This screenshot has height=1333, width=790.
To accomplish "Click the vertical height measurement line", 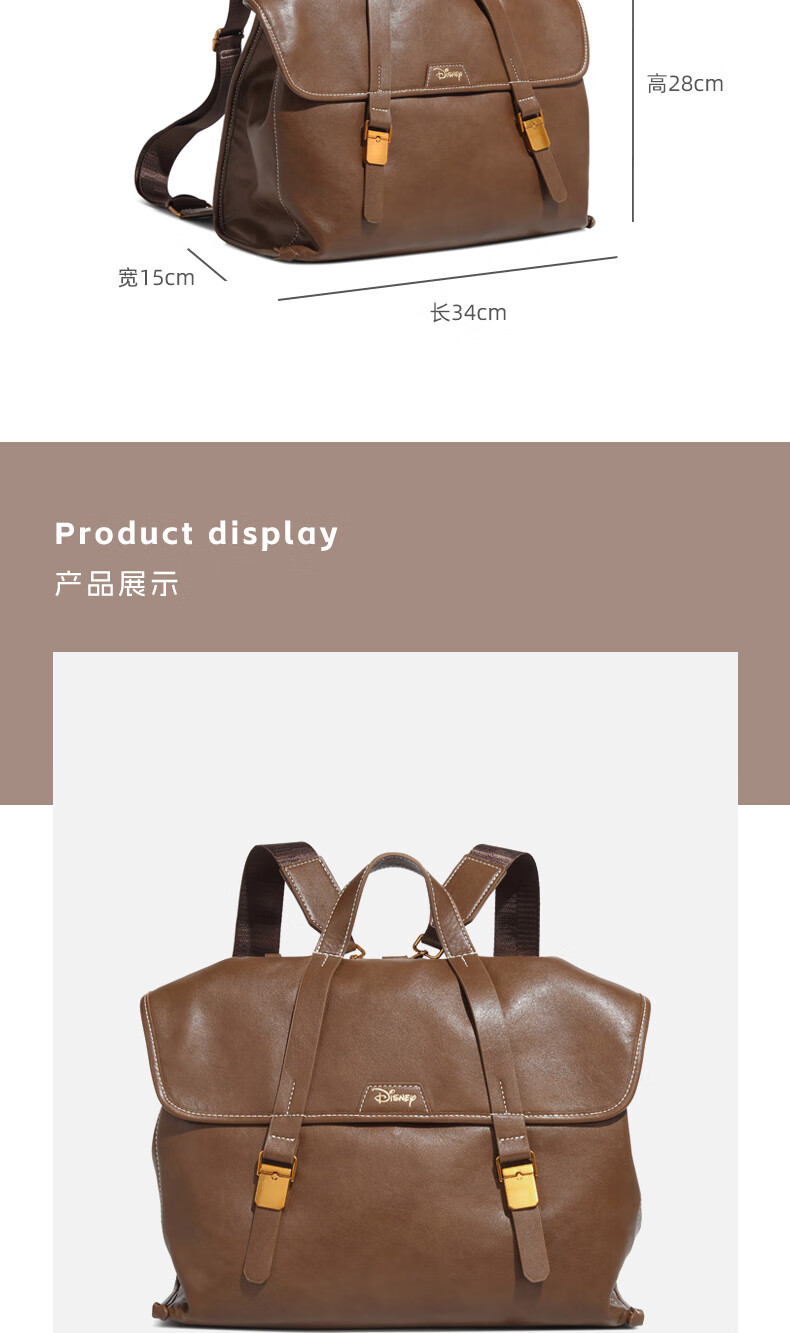I will pos(633,110).
